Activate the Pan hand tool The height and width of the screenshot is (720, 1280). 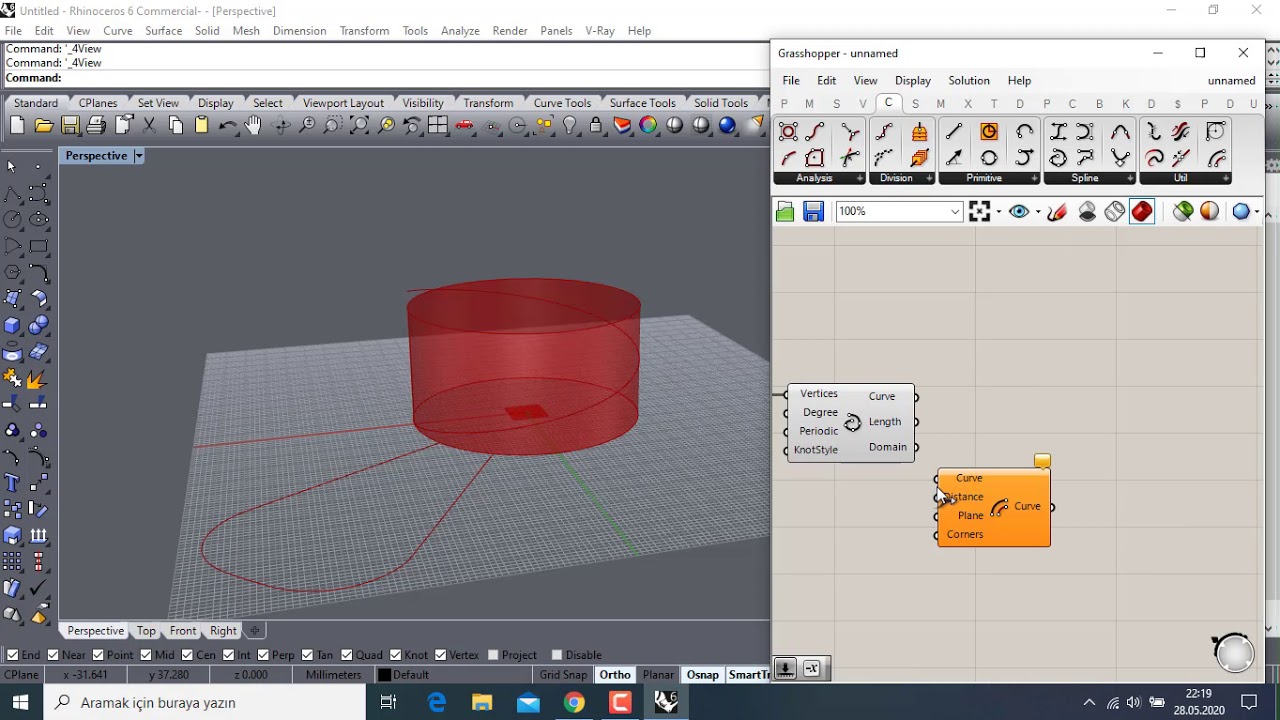click(254, 125)
